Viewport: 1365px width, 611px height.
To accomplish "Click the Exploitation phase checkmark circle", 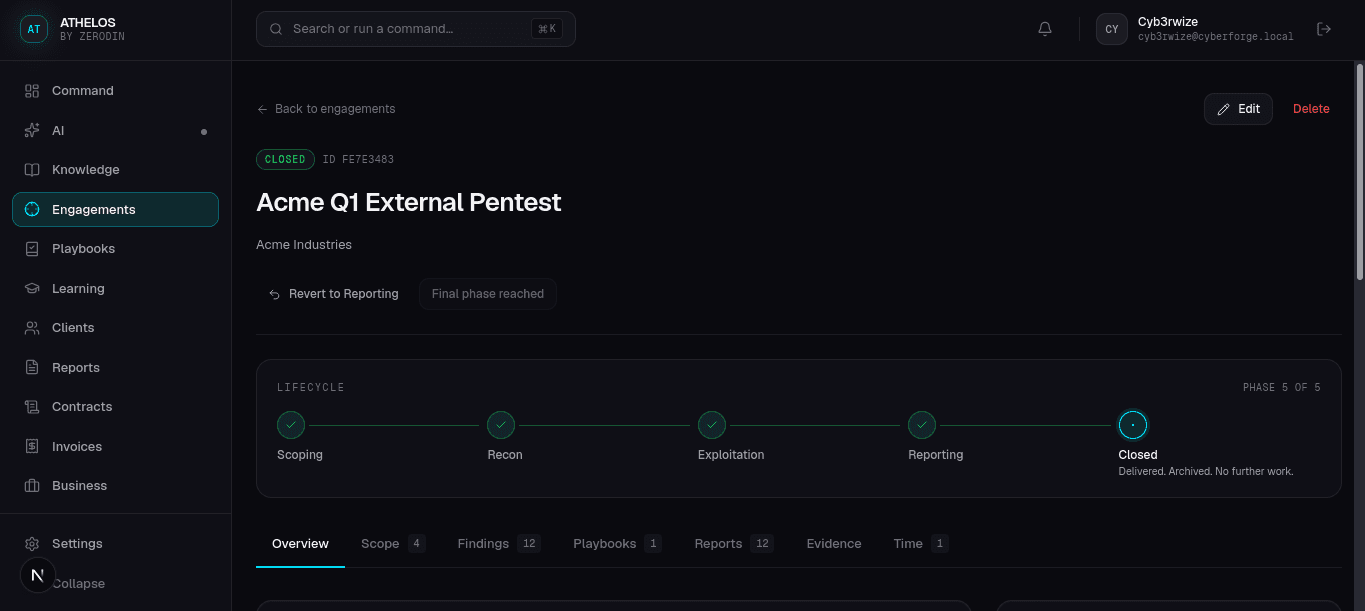I will point(712,425).
